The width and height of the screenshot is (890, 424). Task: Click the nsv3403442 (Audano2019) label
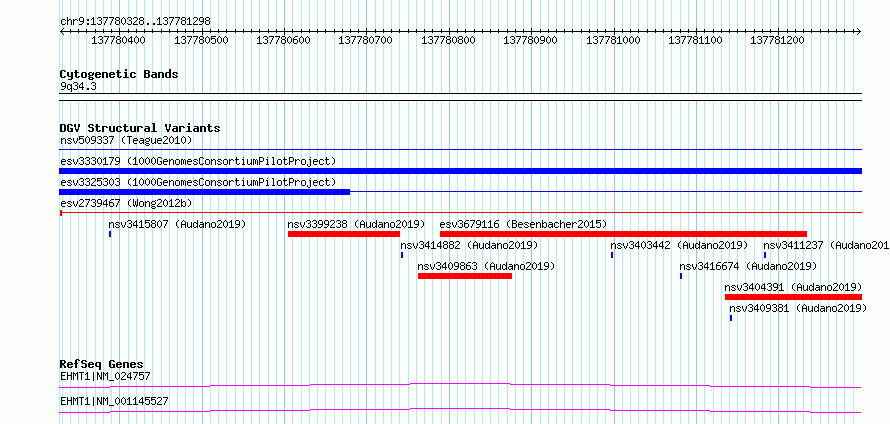coord(679,245)
